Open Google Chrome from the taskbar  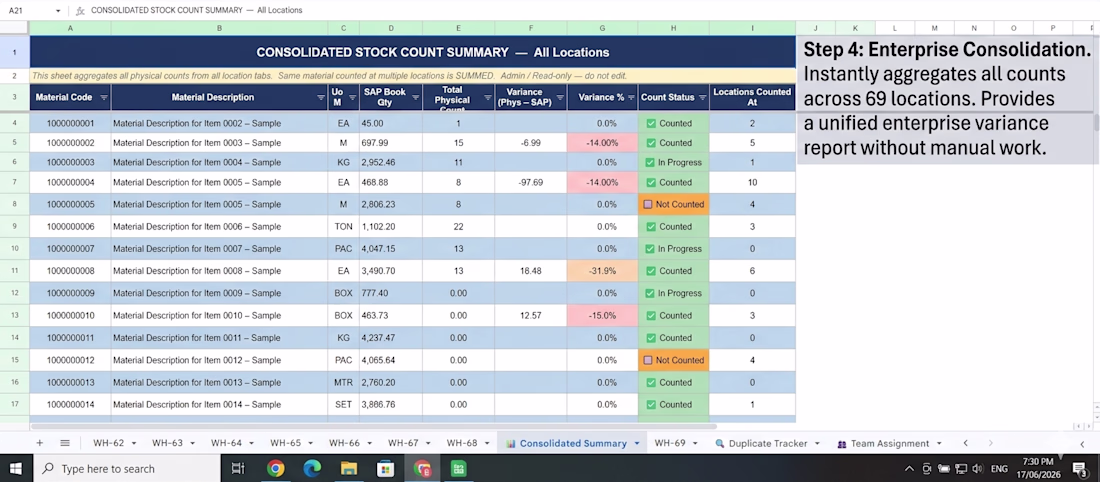click(x=276, y=468)
